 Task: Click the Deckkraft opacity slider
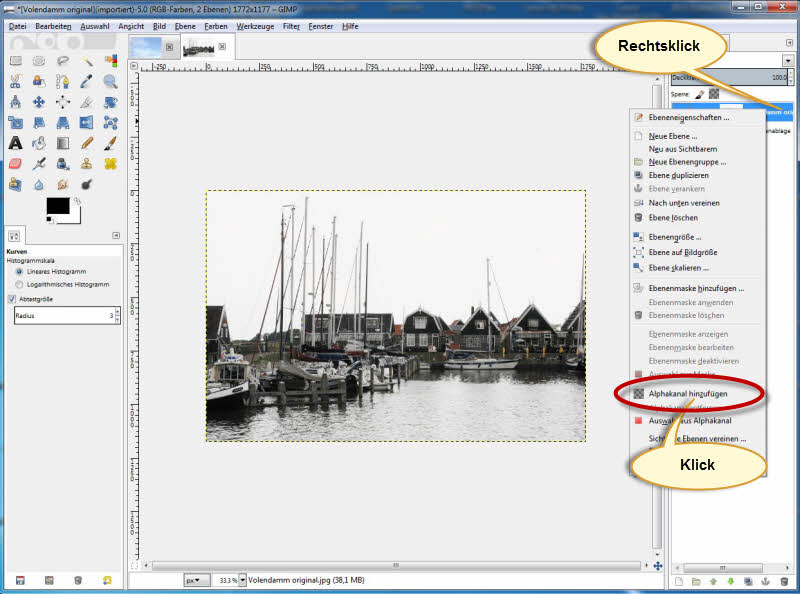click(x=730, y=78)
